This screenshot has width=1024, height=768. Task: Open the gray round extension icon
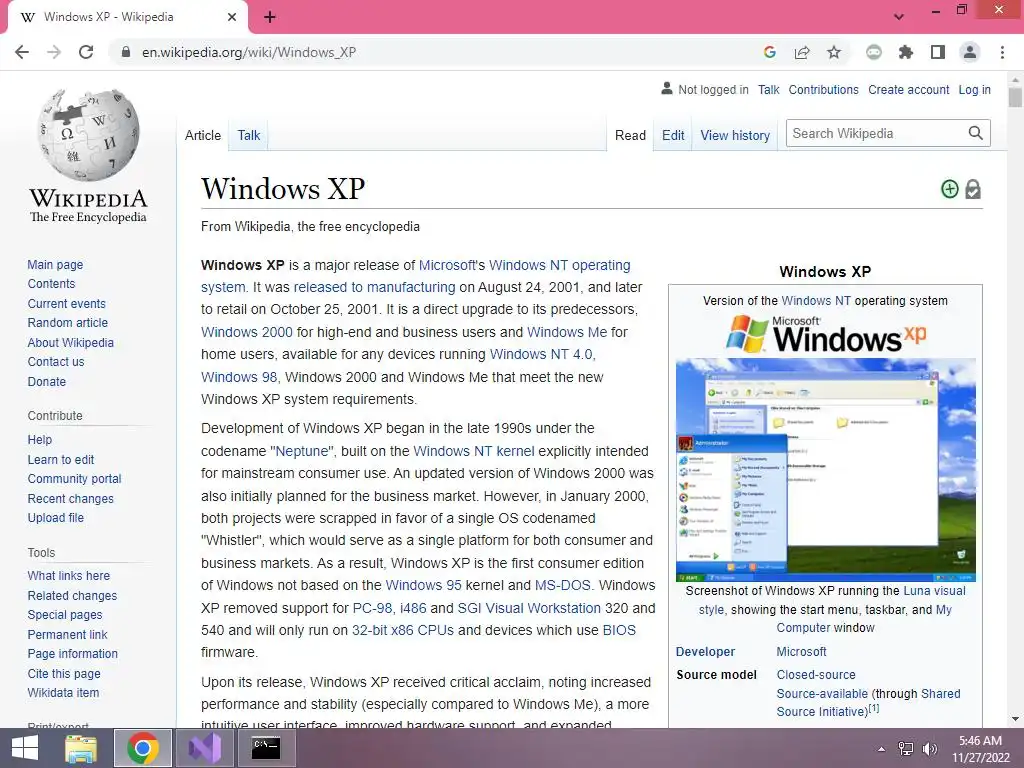874,52
